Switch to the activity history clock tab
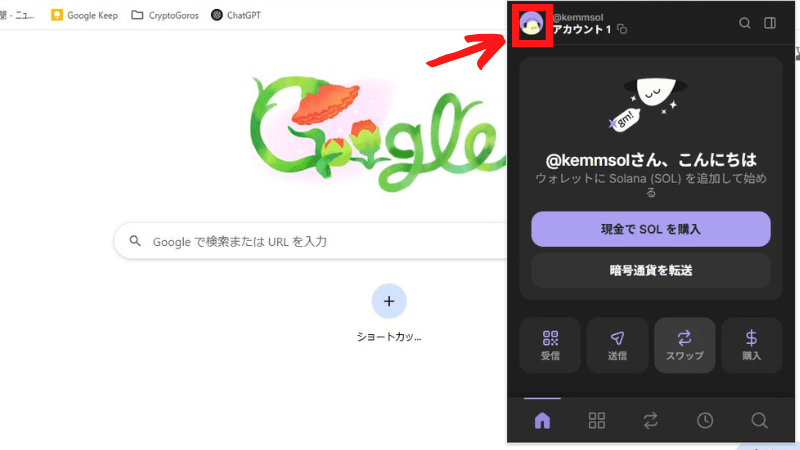 [705, 420]
